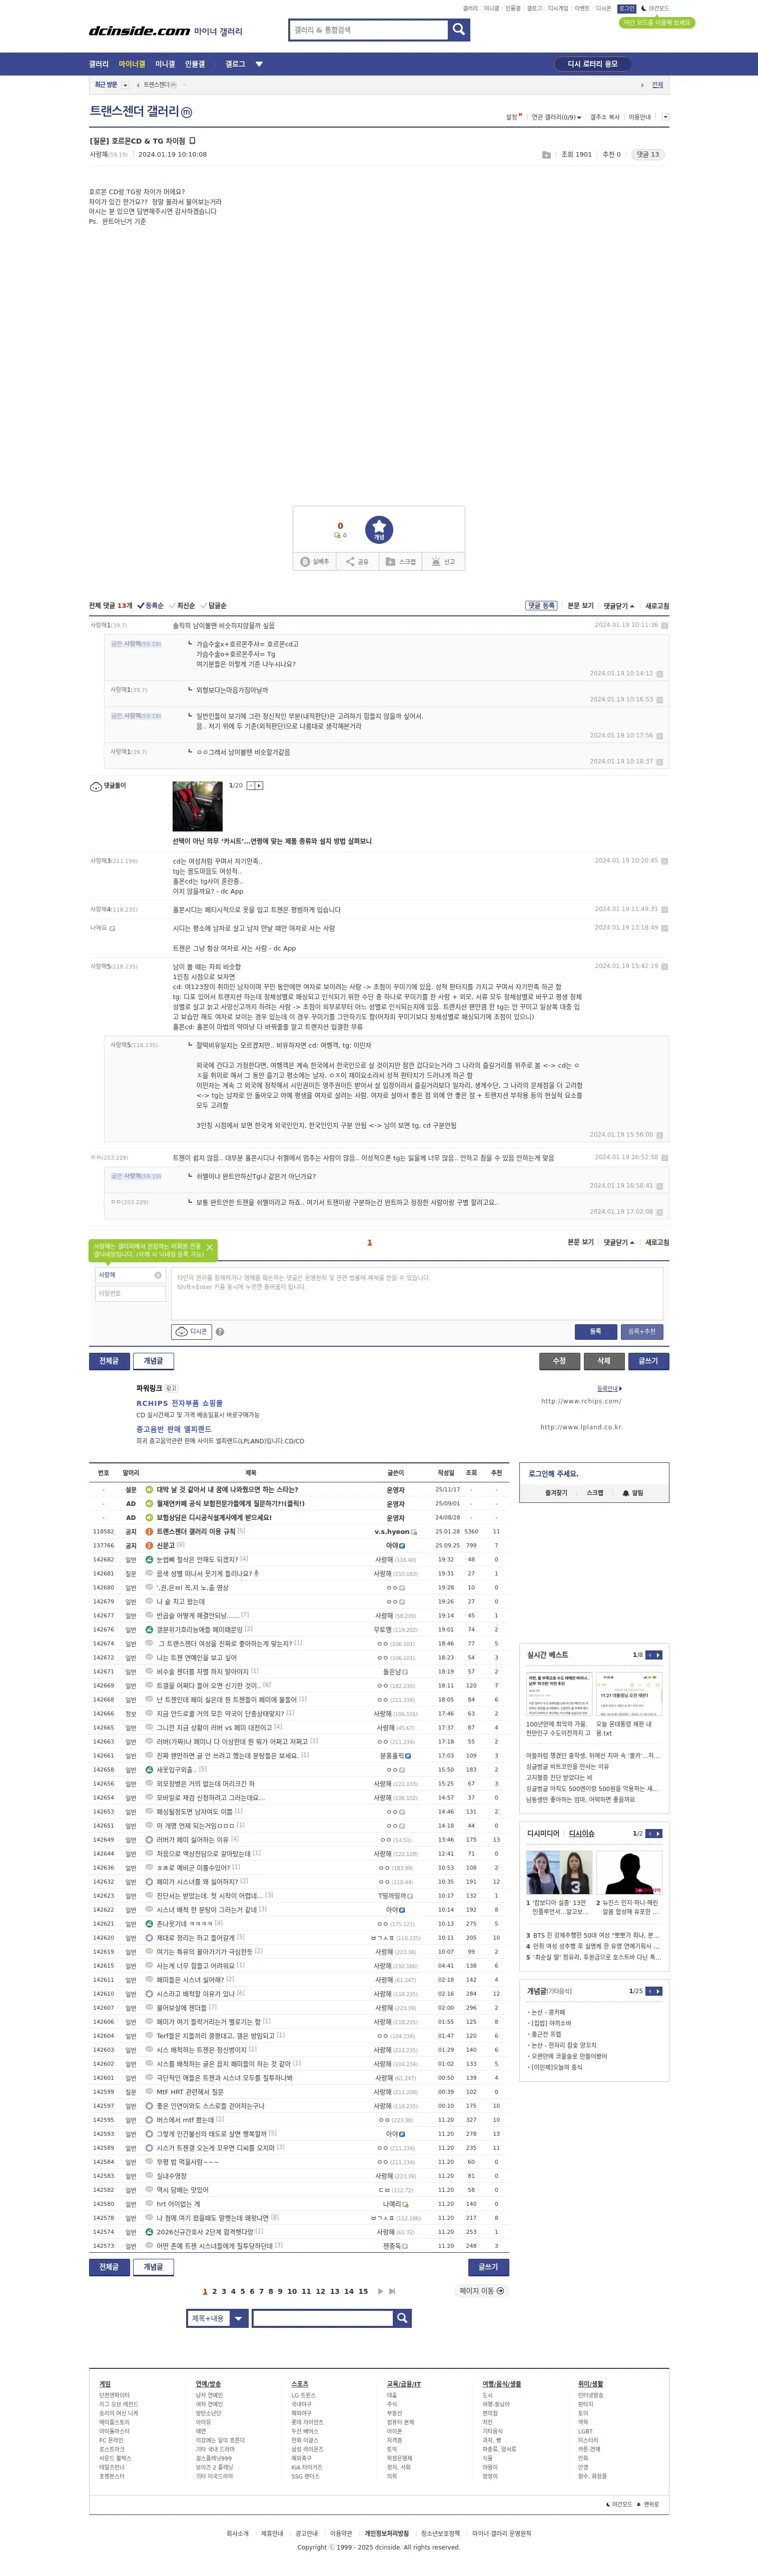Viewport: 758px width, 2576px height.
Task: Open the 갤러리 tab in nav bar
Action: [98, 64]
